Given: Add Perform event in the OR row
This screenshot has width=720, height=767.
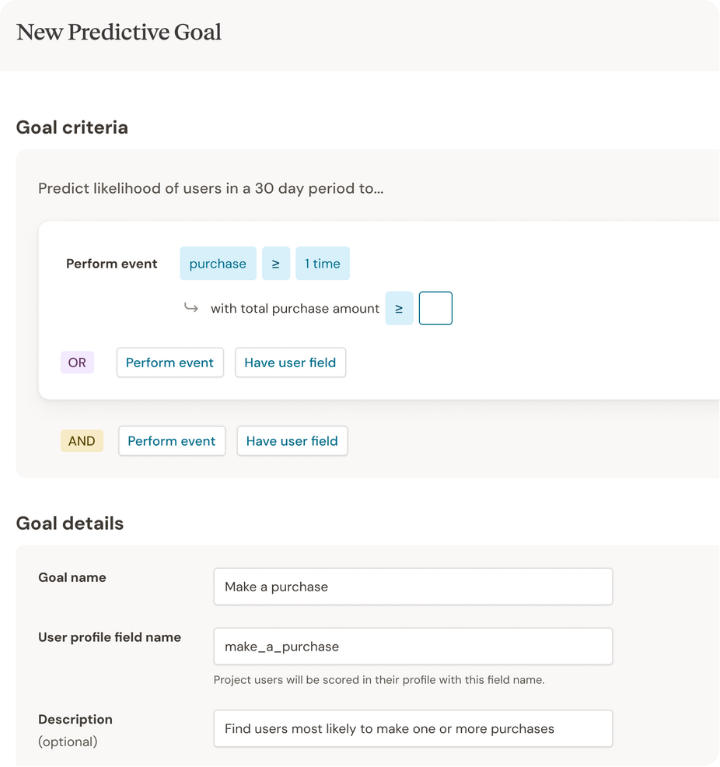Looking at the screenshot, I should click(170, 362).
